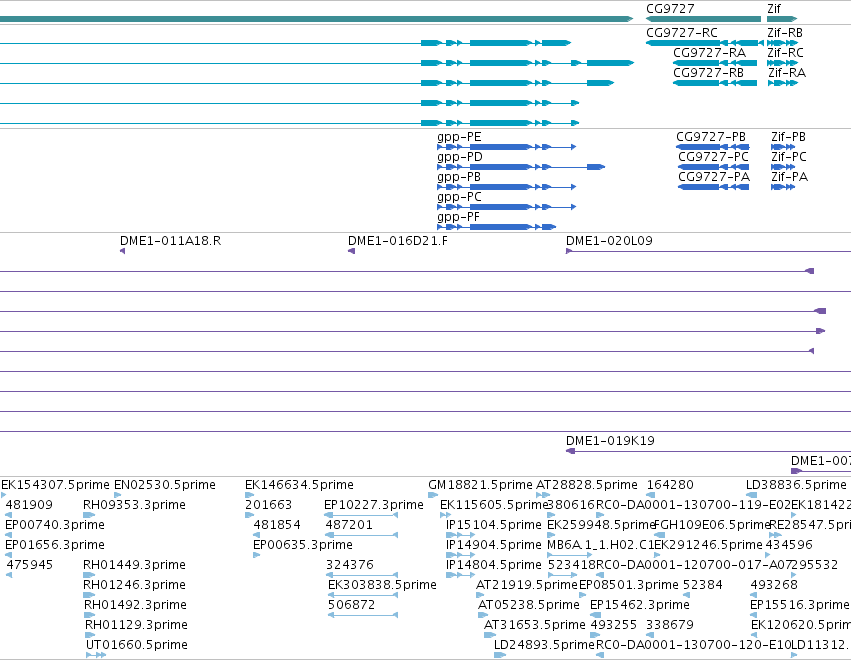The width and height of the screenshot is (851, 660).
Task: Click the CG9727 gene label in top track
Action: [x=670, y=9]
